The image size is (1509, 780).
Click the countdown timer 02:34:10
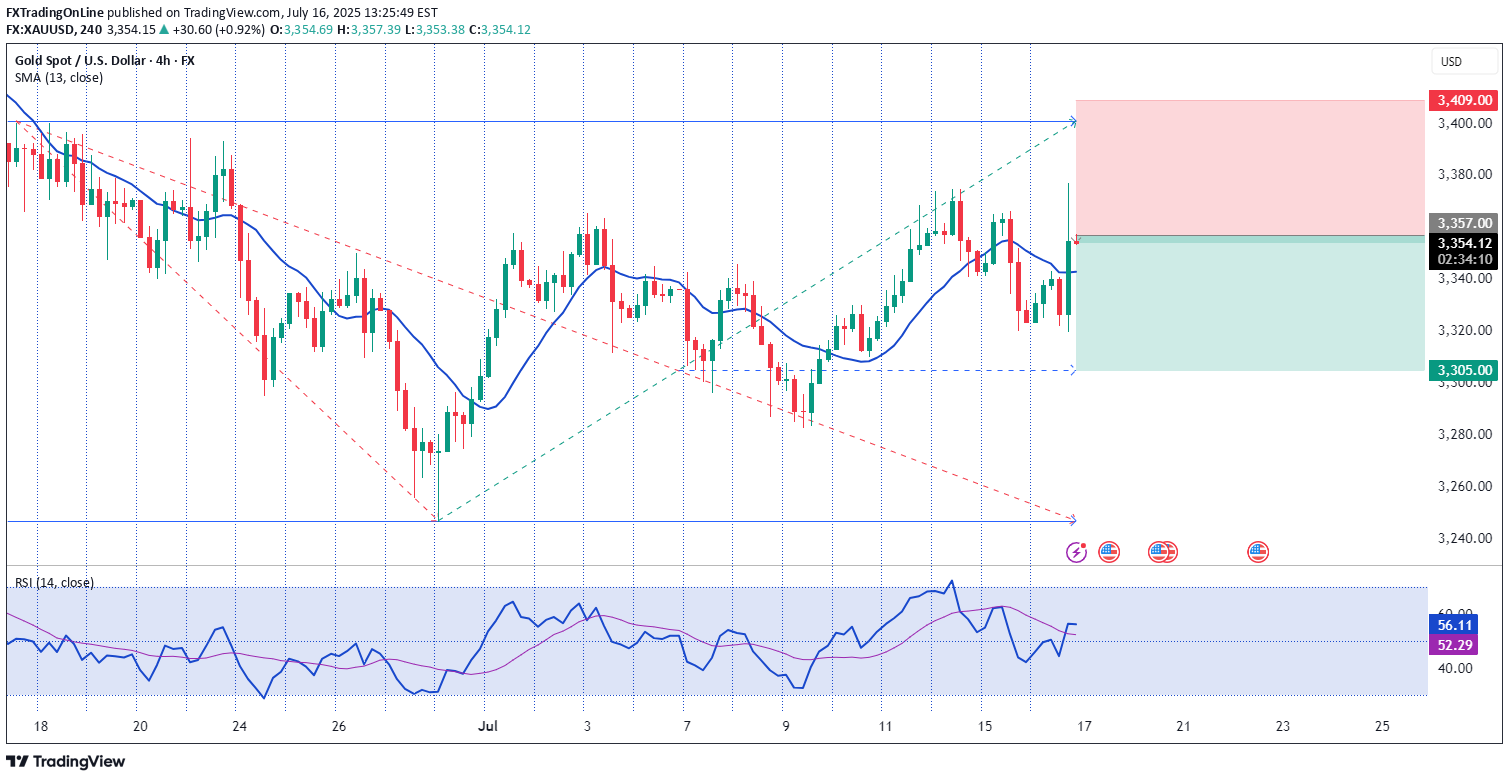pyautogui.click(x=1466, y=259)
